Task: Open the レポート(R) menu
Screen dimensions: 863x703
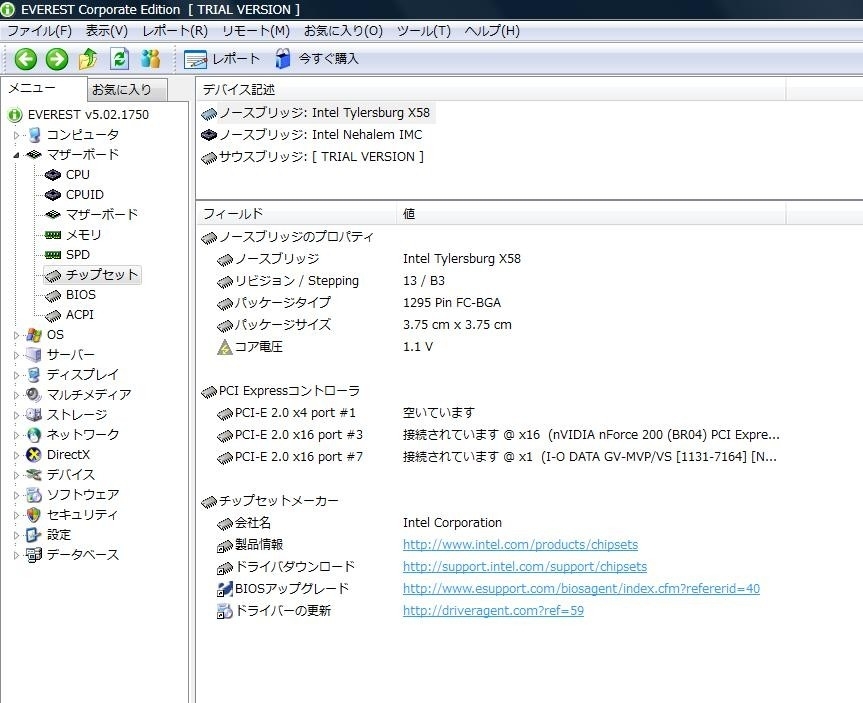Action: click(x=175, y=31)
